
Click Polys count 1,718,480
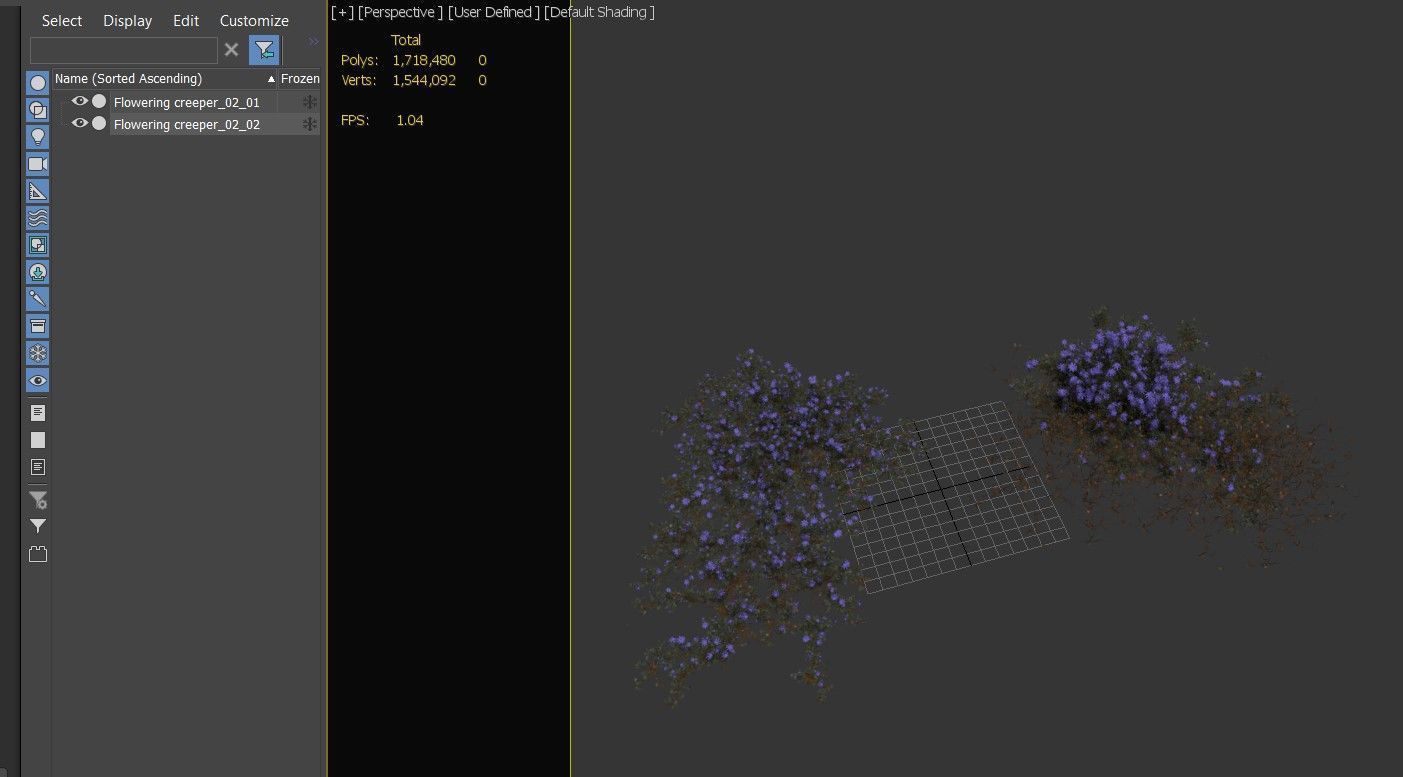[424, 60]
